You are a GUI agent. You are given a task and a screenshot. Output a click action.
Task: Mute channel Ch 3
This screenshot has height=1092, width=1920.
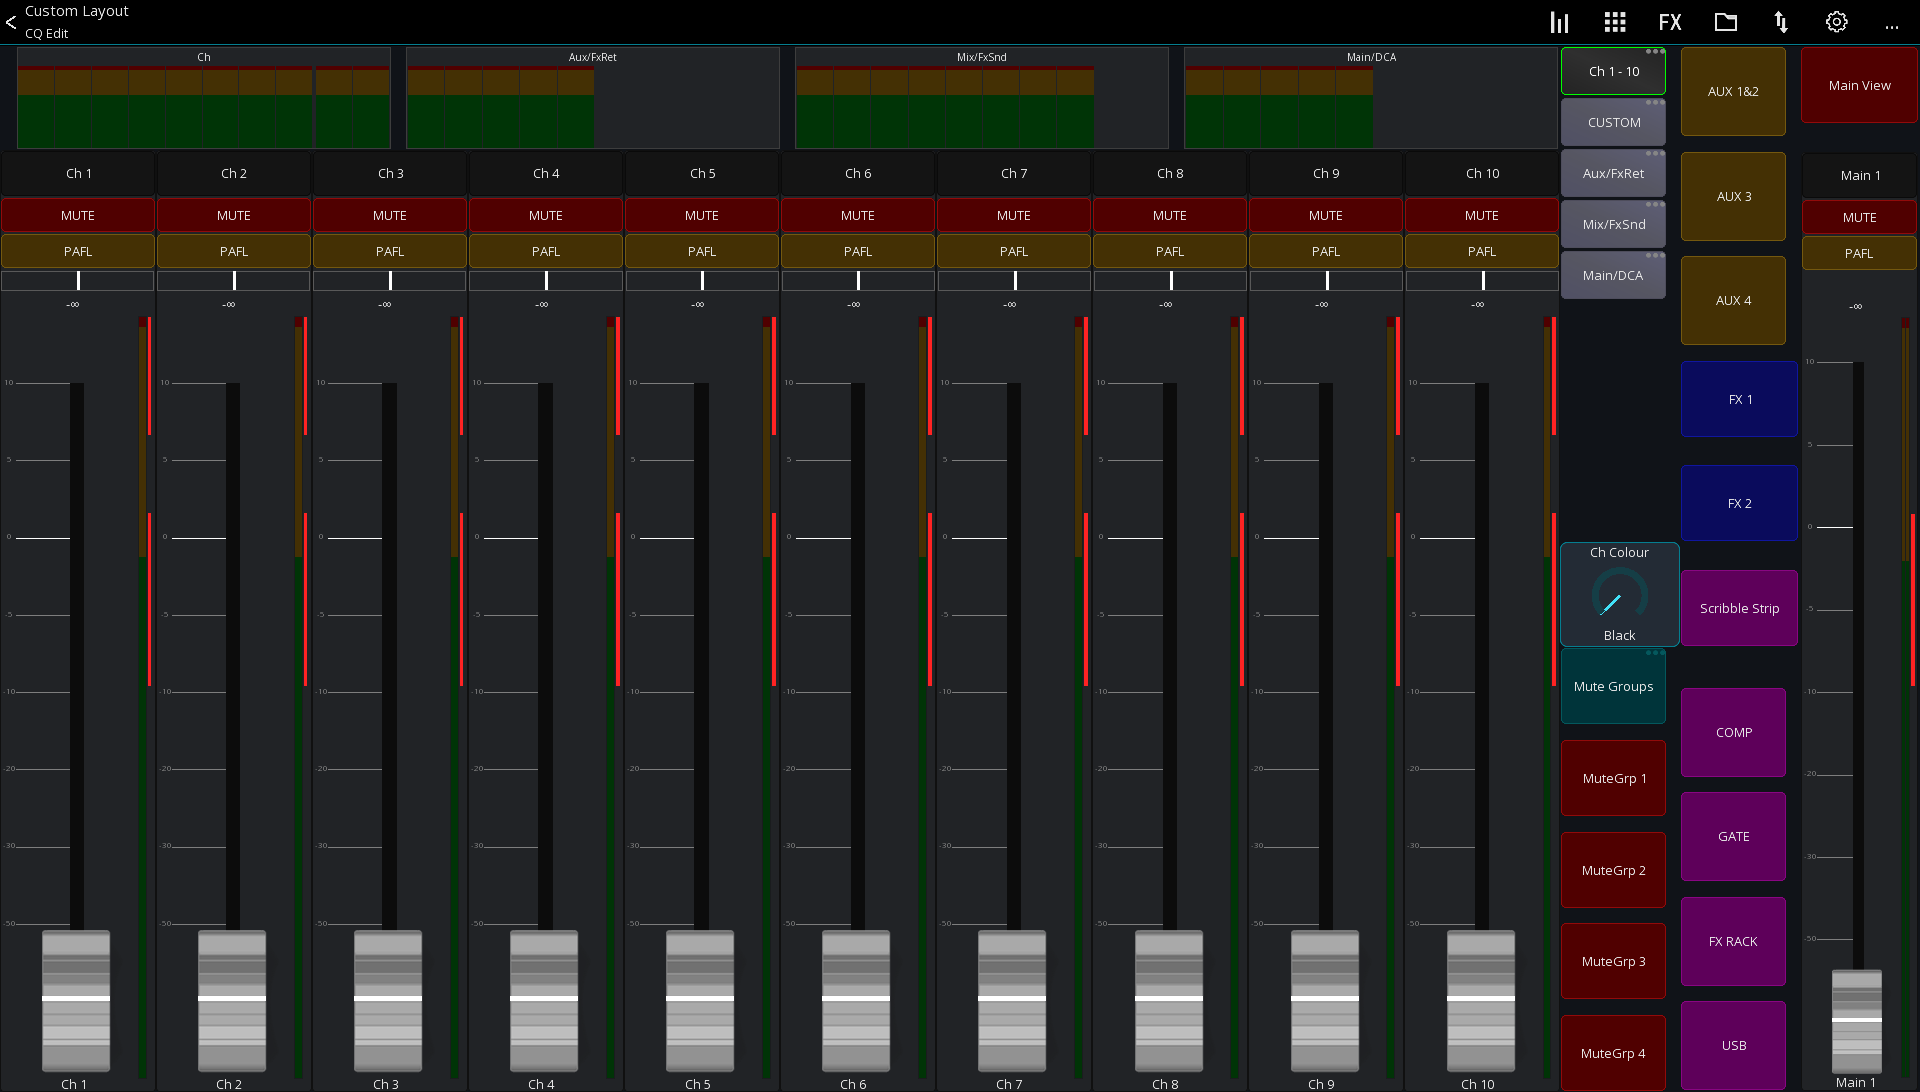point(390,215)
